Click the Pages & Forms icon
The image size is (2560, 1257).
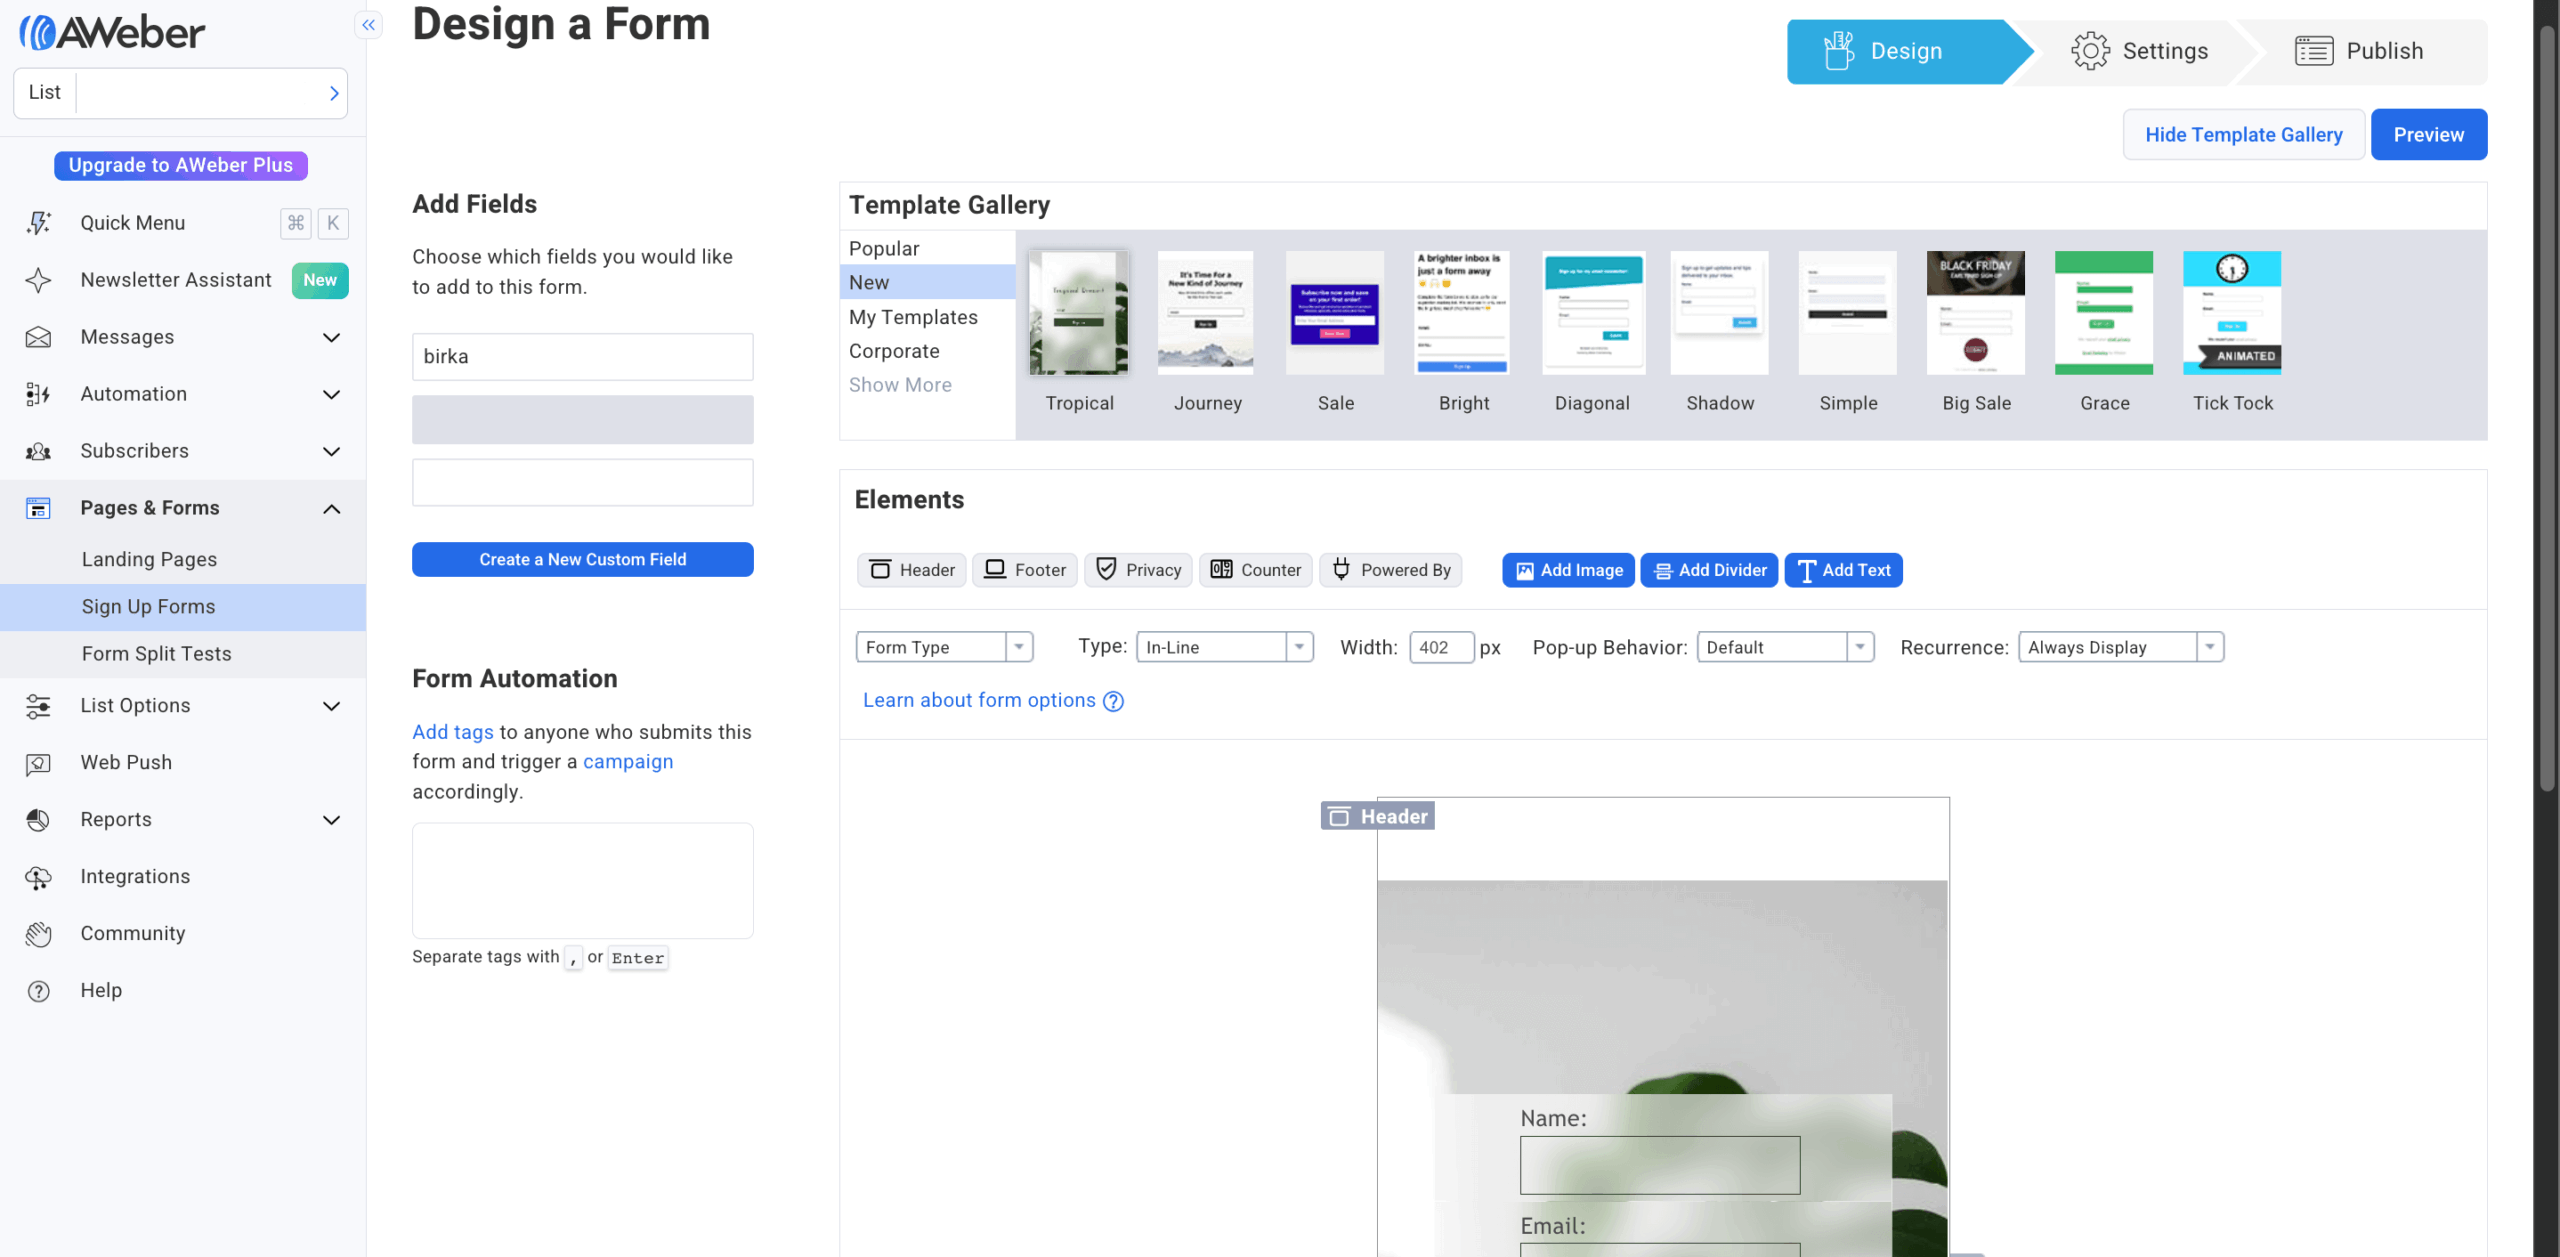click(x=38, y=508)
